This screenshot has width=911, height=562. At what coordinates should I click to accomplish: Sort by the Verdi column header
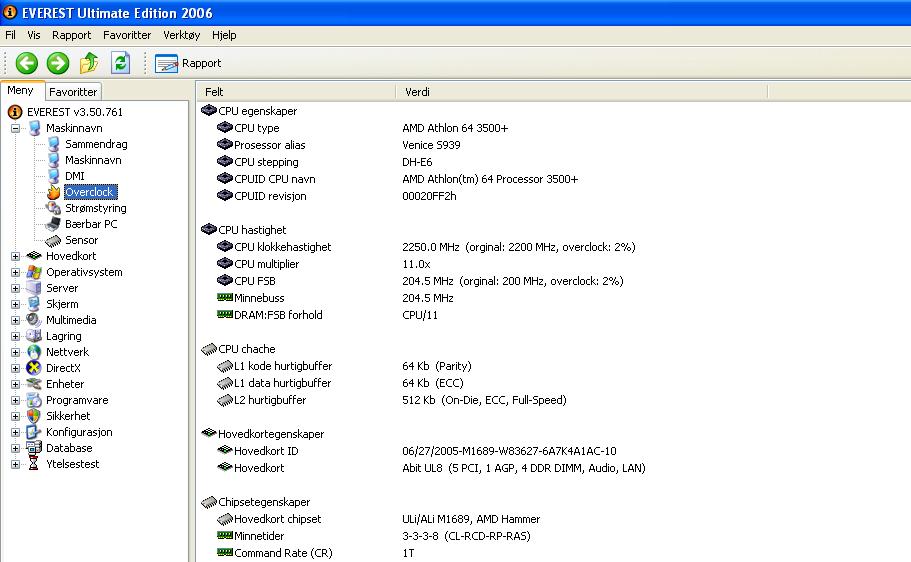coord(582,92)
